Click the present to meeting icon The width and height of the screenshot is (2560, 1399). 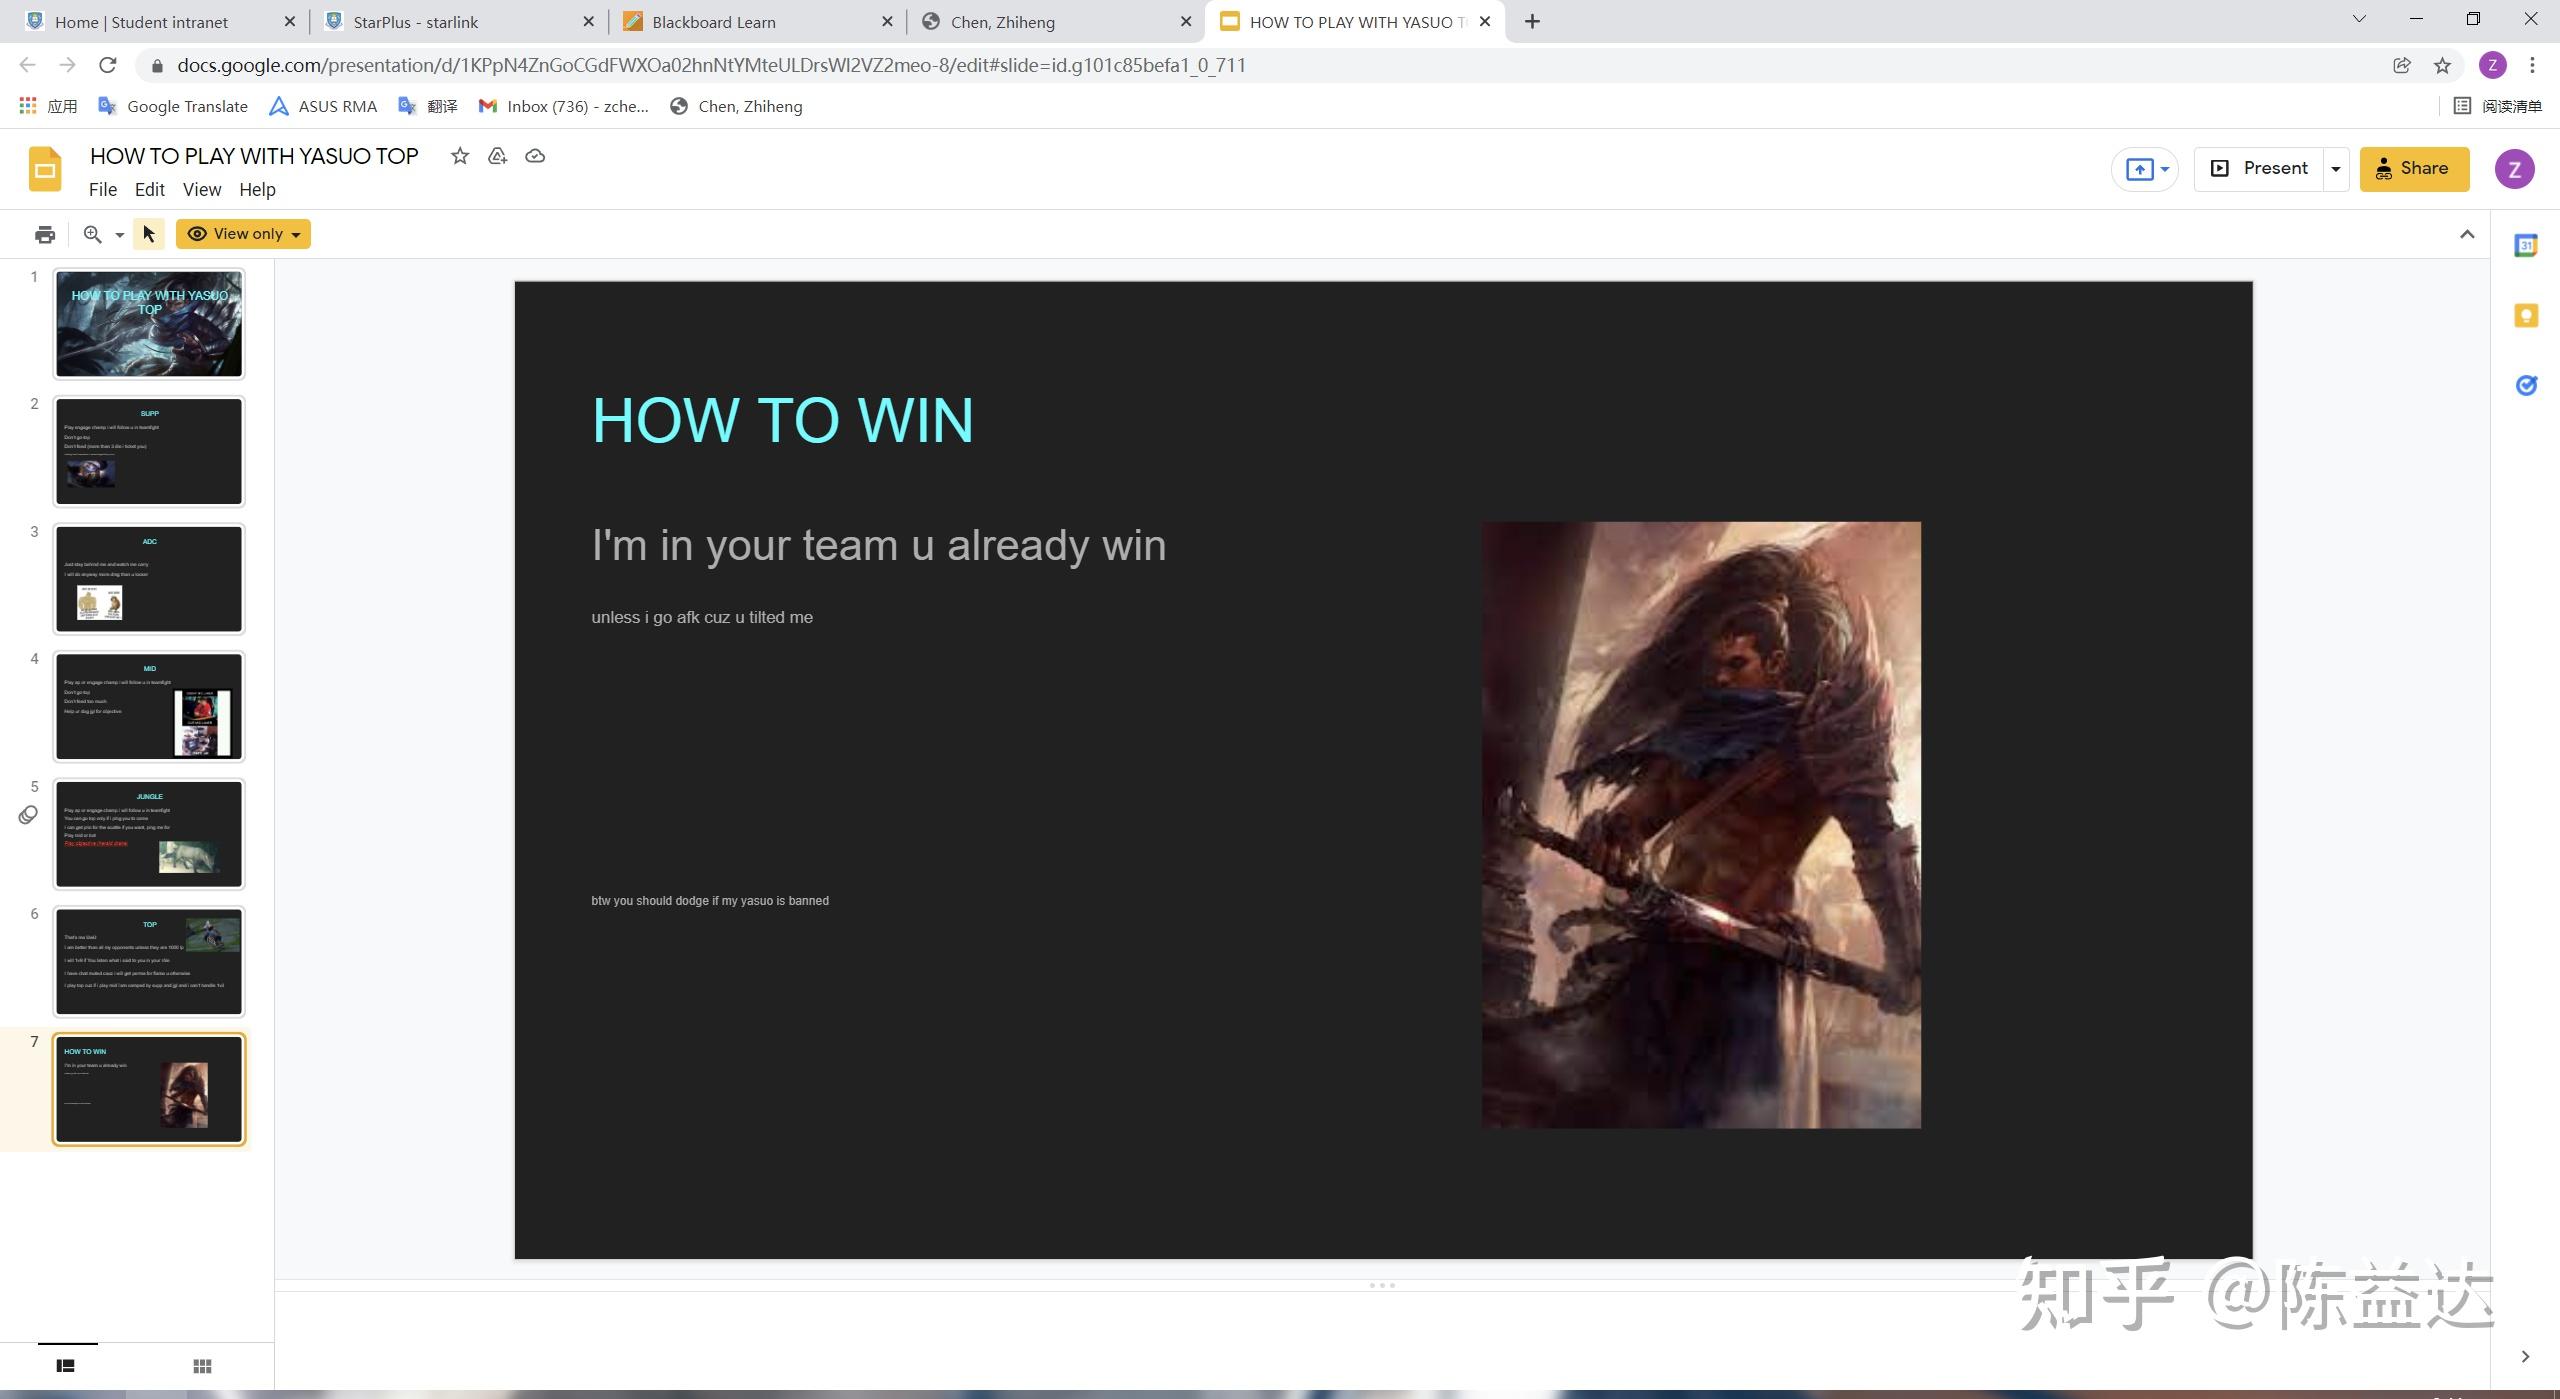(2138, 169)
